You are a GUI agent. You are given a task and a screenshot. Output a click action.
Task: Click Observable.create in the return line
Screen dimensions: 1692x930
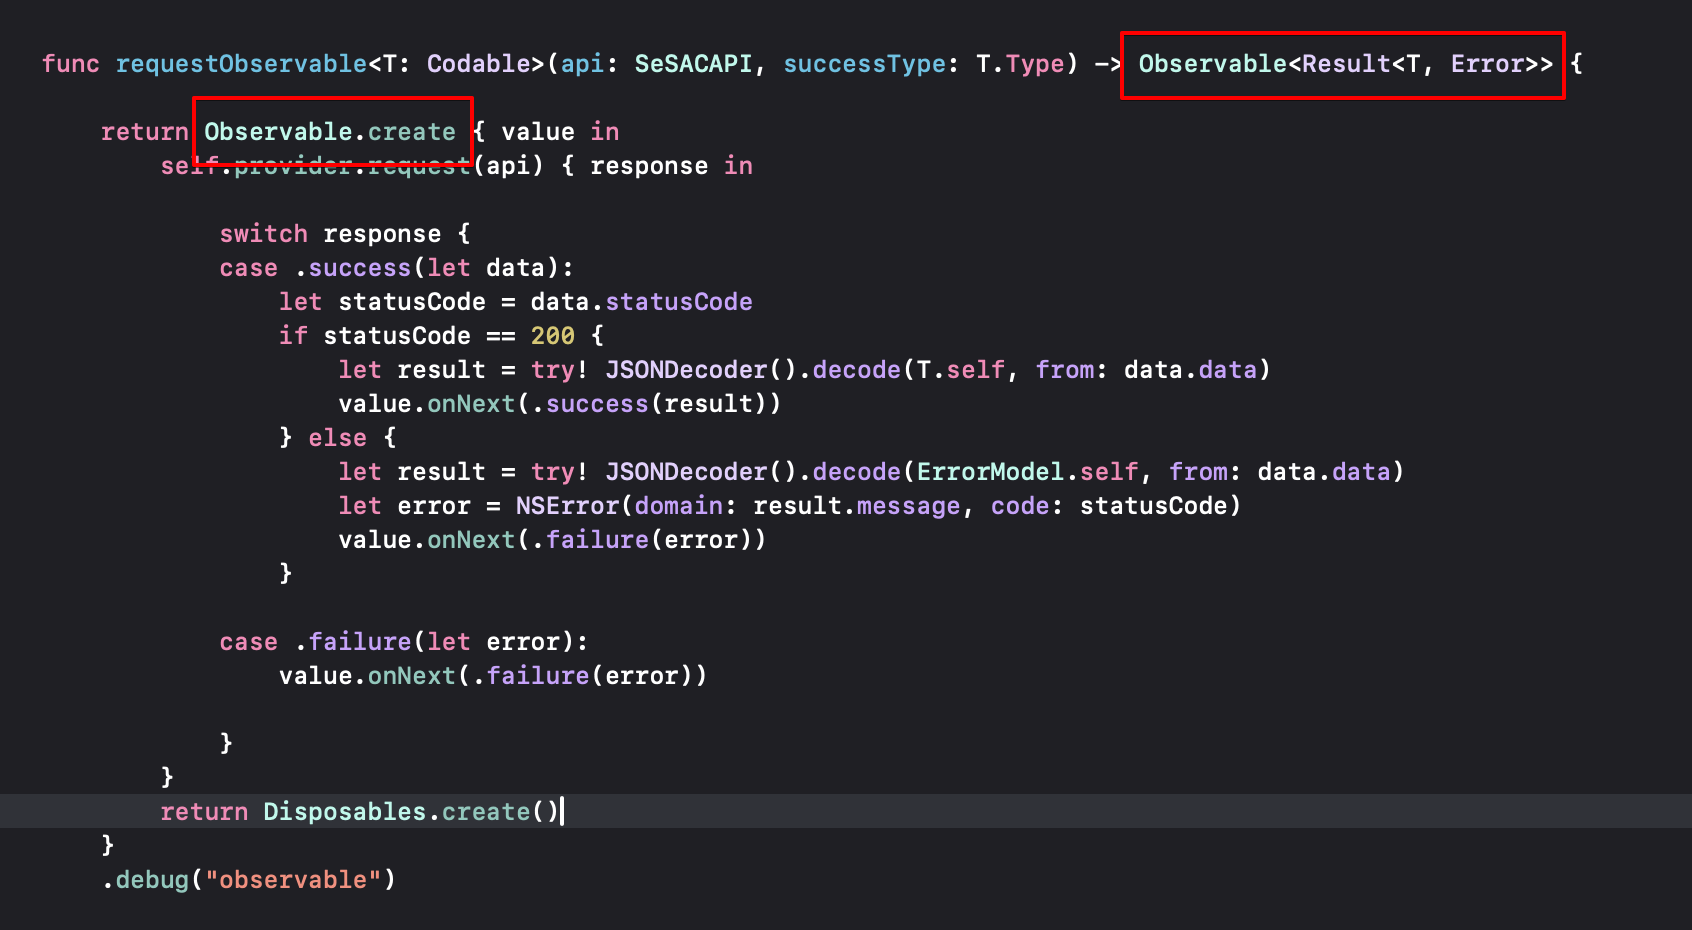[x=330, y=132]
